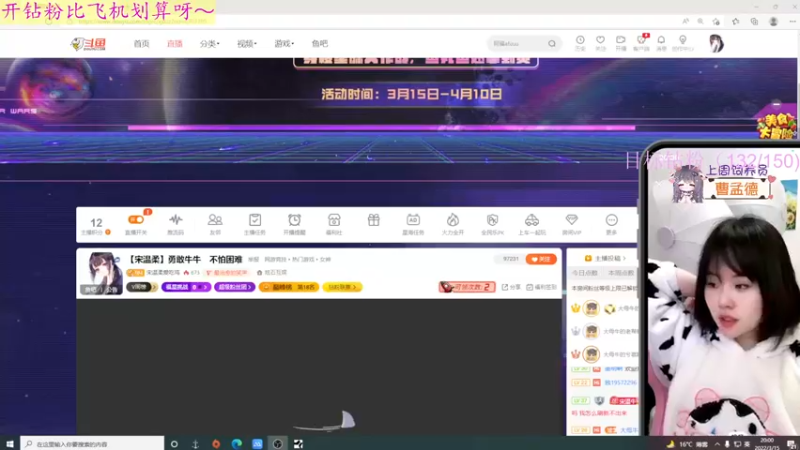Click the gift box icon in the toolbar
This screenshot has width=800, height=450.
[x=373, y=220]
